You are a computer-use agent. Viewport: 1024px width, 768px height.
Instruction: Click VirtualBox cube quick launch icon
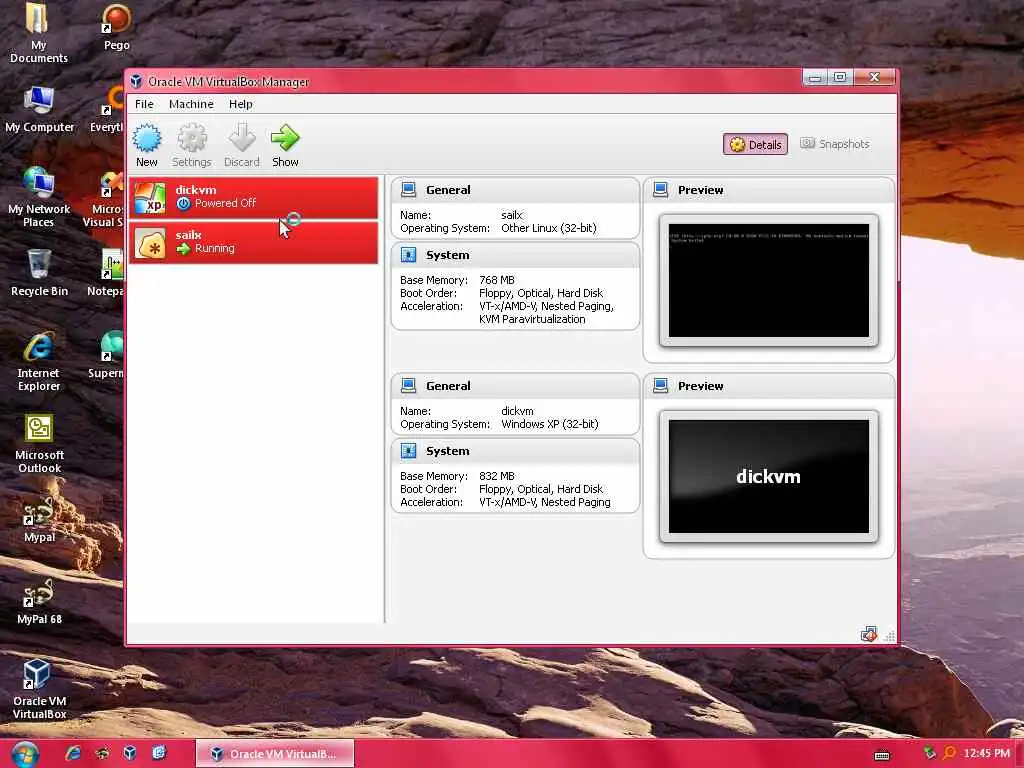pos(130,753)
